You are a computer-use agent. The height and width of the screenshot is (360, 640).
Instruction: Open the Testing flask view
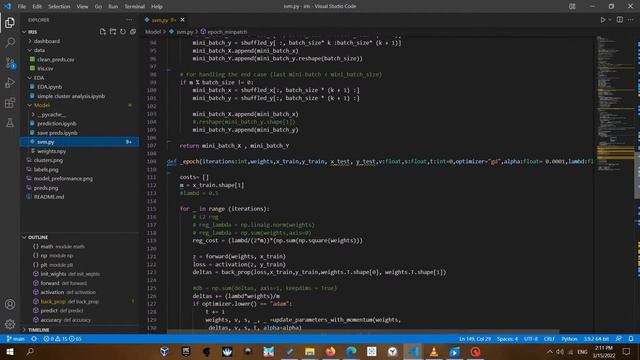coord(10,122)
